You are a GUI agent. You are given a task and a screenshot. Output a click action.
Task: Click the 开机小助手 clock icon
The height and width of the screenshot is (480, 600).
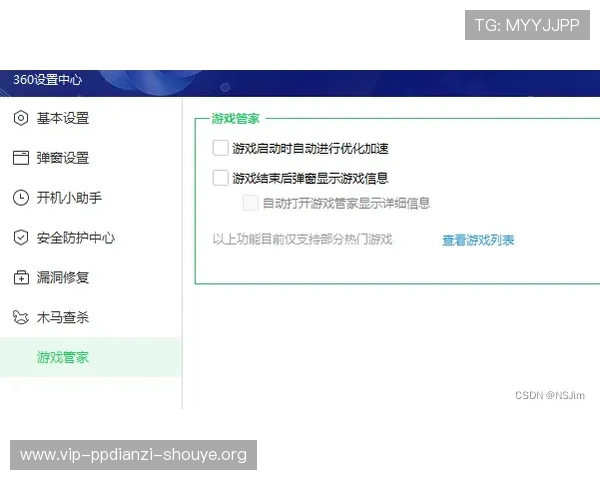21,198
